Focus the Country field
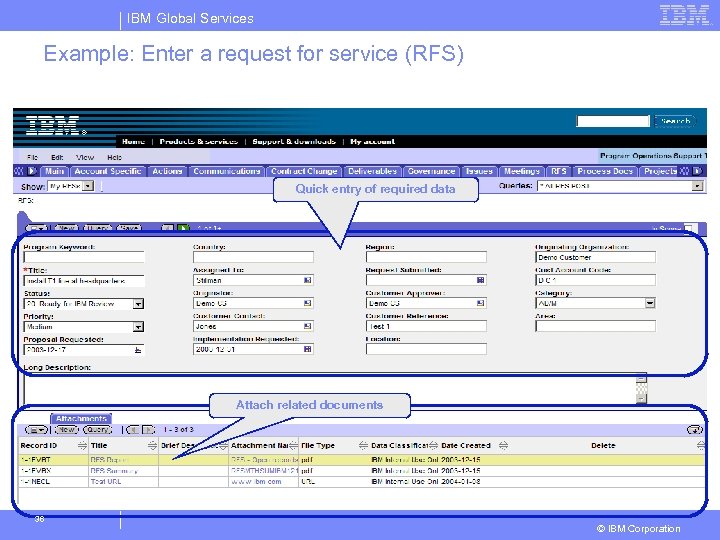 pyautogui.click(x=253, y=257)
